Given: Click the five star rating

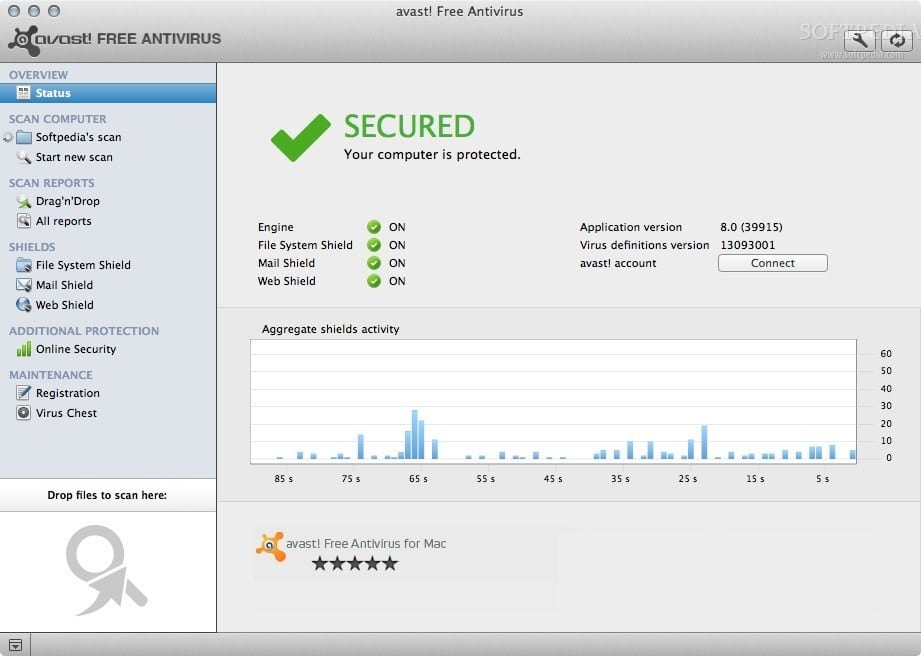Looking at the screenshot, I should (355, 564).
